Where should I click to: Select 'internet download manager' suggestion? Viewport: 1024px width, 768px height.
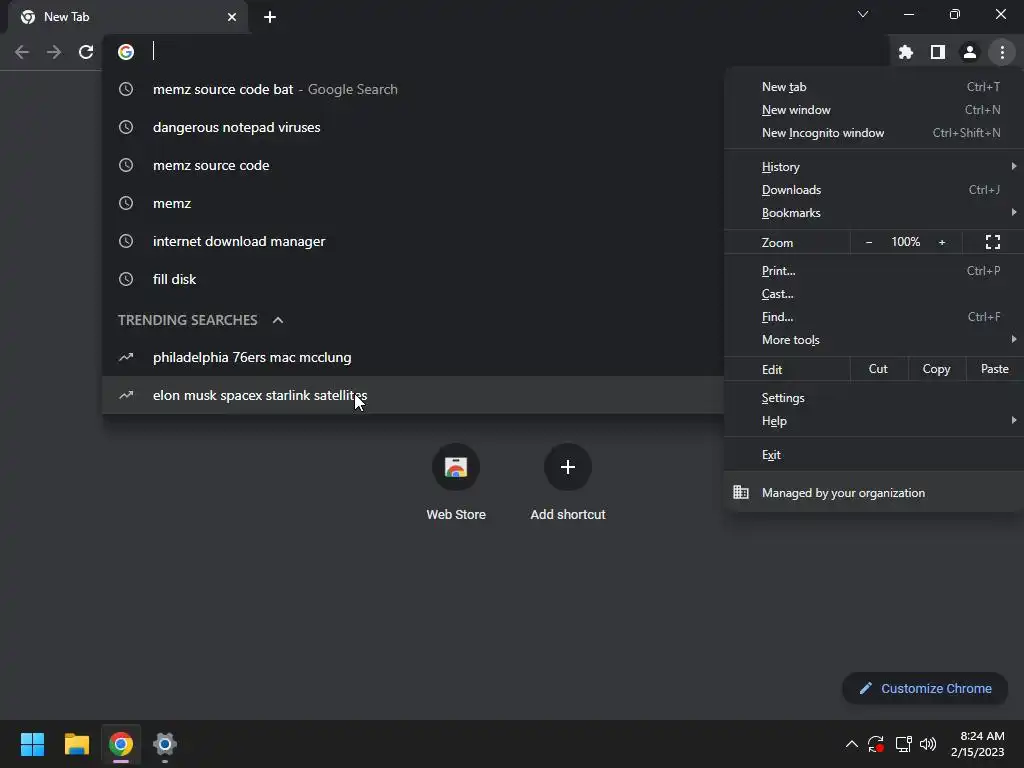point(413,241)
